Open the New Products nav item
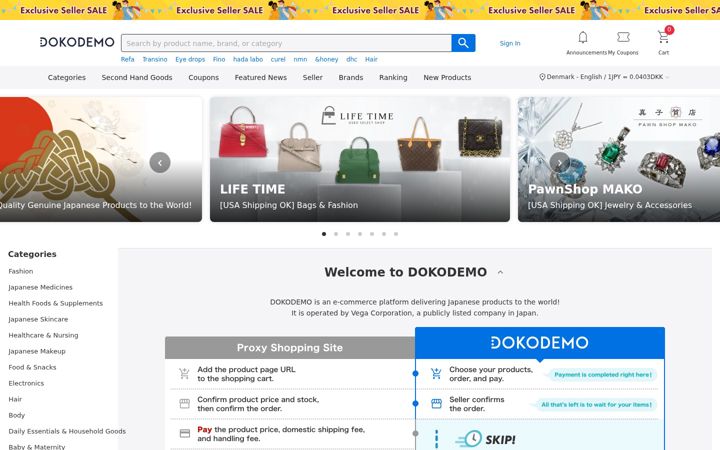720x450 pixels. (x=447, y=78)
